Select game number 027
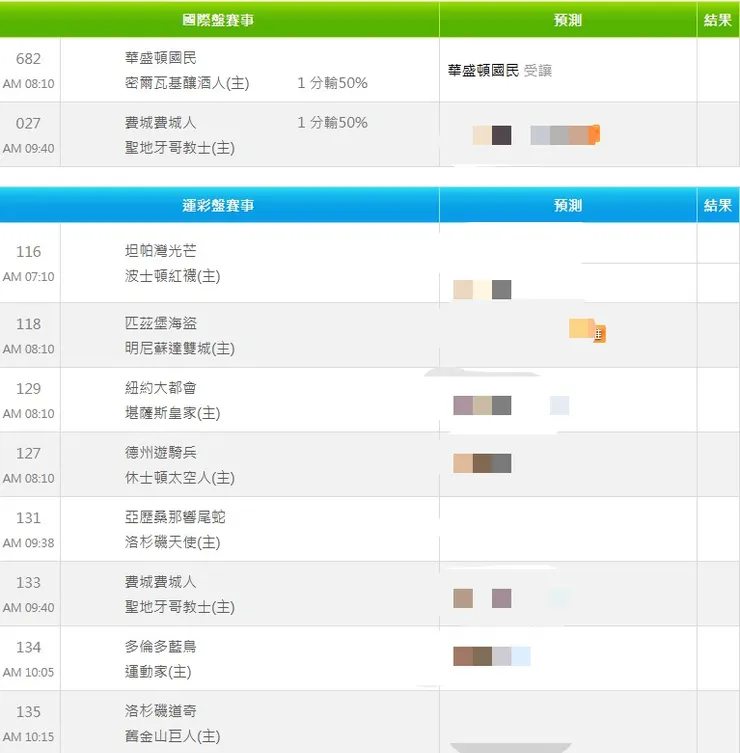This screenshot has width=740, height=753. (28, 123)
